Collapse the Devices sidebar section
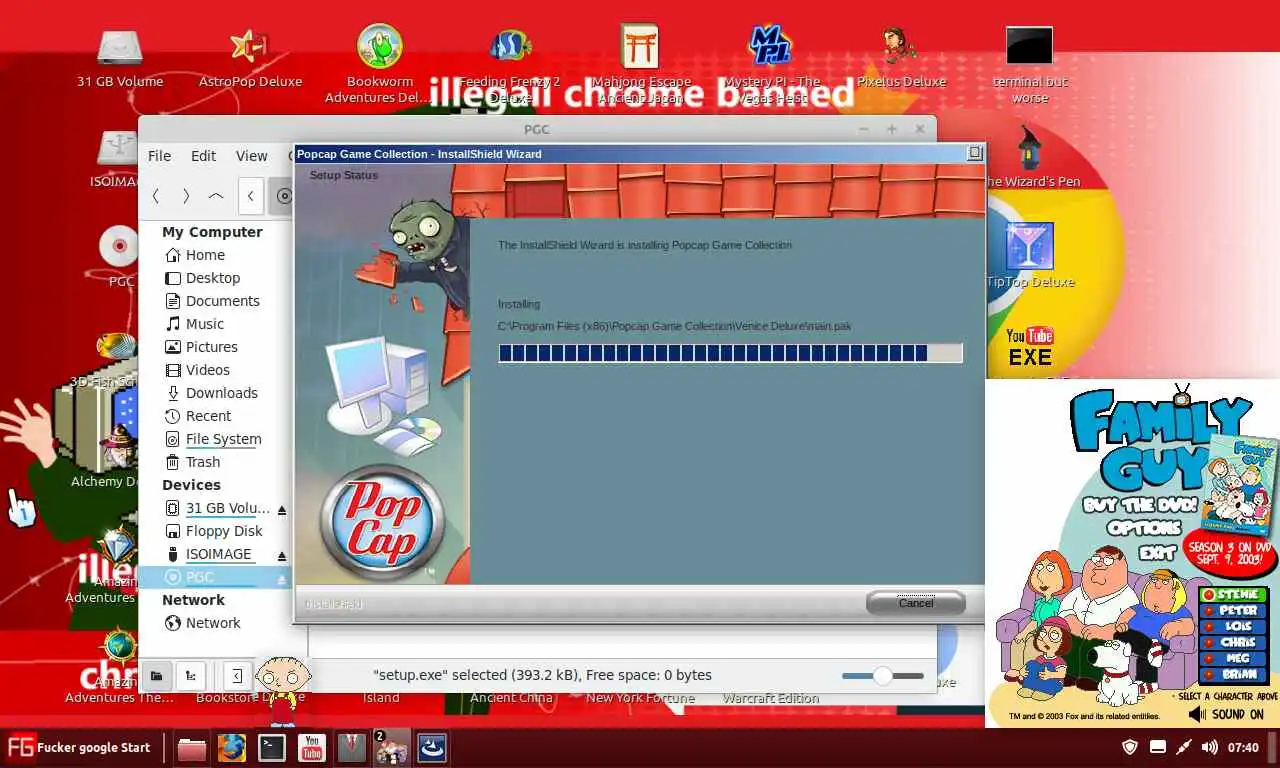The height and width of the screenshot is (768, 1280). (191, 485)
